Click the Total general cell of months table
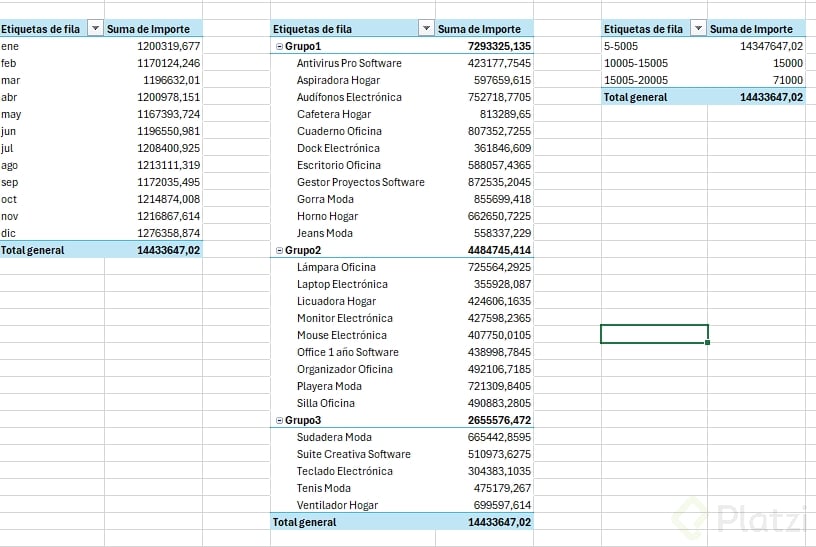 coord(32,250)
